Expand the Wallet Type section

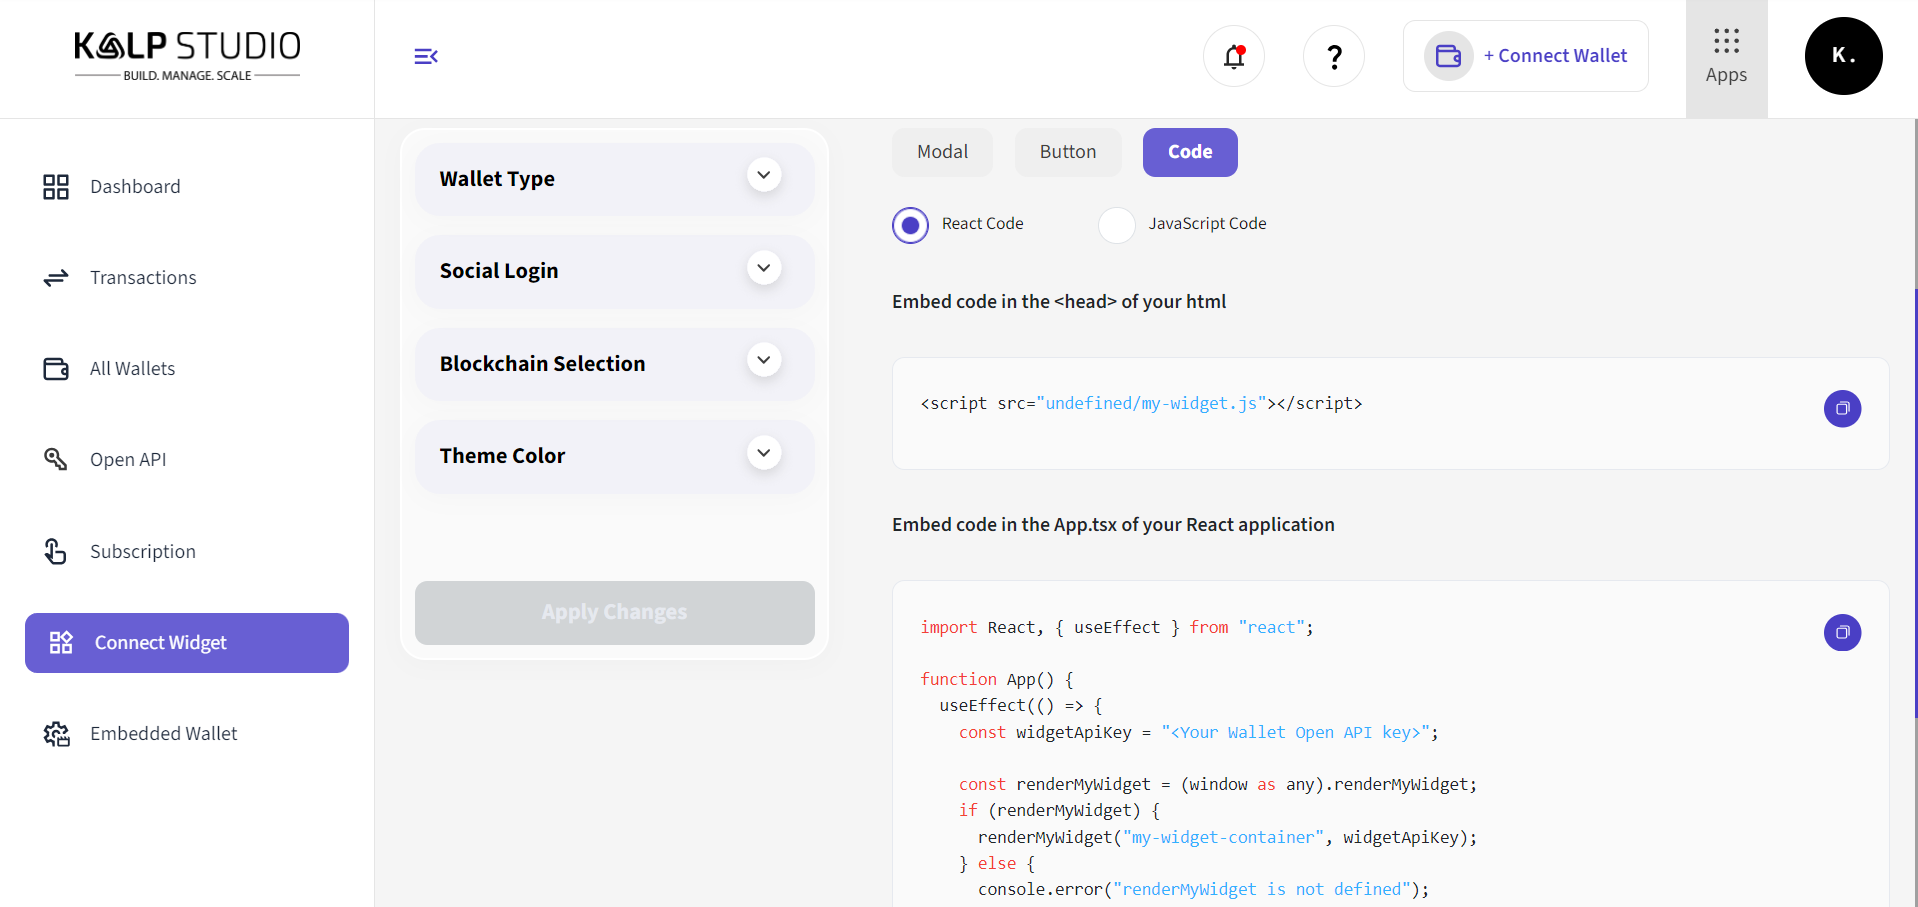[764, 176]
